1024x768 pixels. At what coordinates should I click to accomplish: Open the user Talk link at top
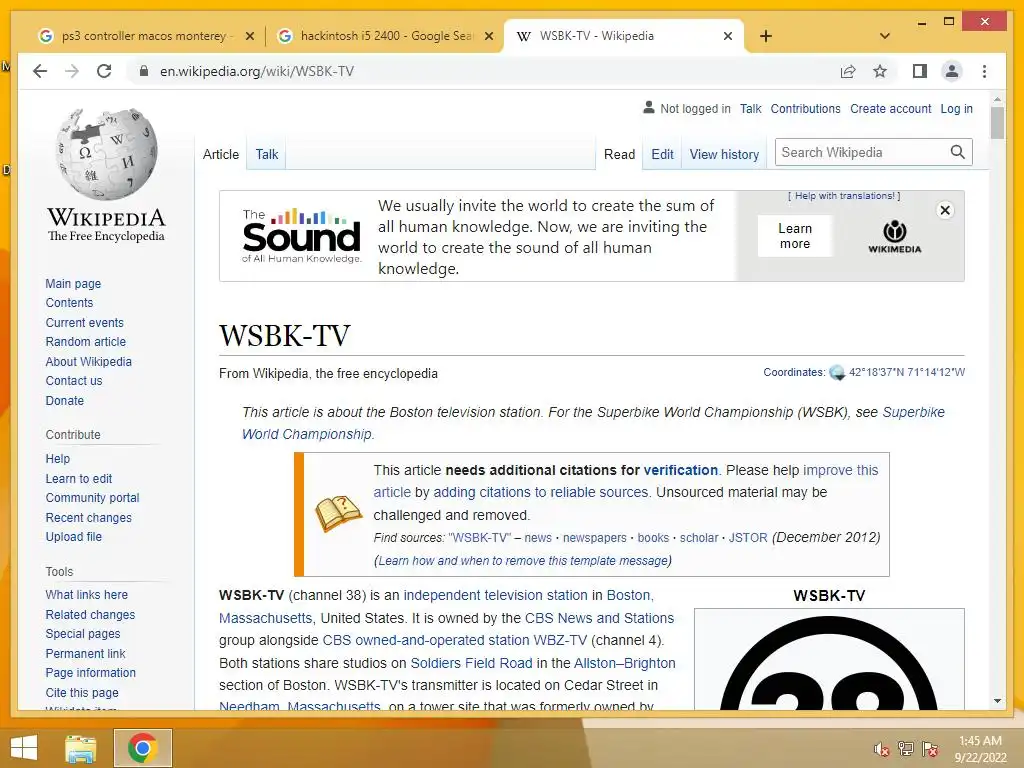coord(750,108)
